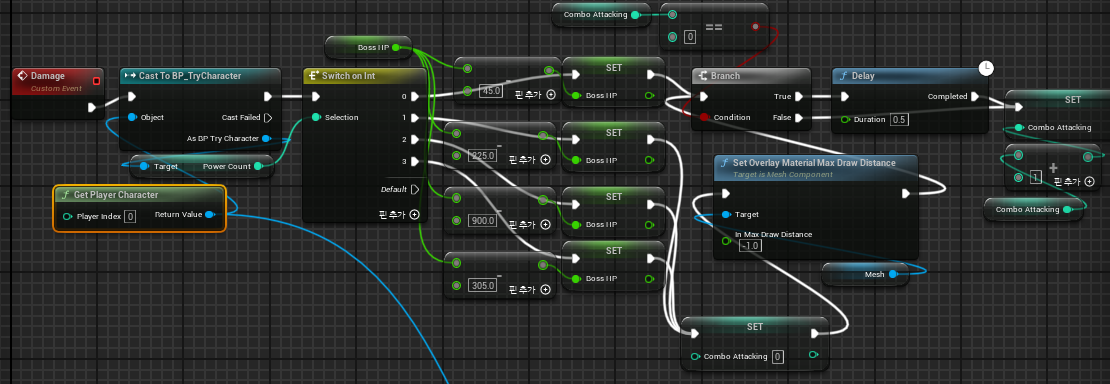Edit the value 1 in the + node
This screenshot has width=1110, height=384.
coord(1035,177)
